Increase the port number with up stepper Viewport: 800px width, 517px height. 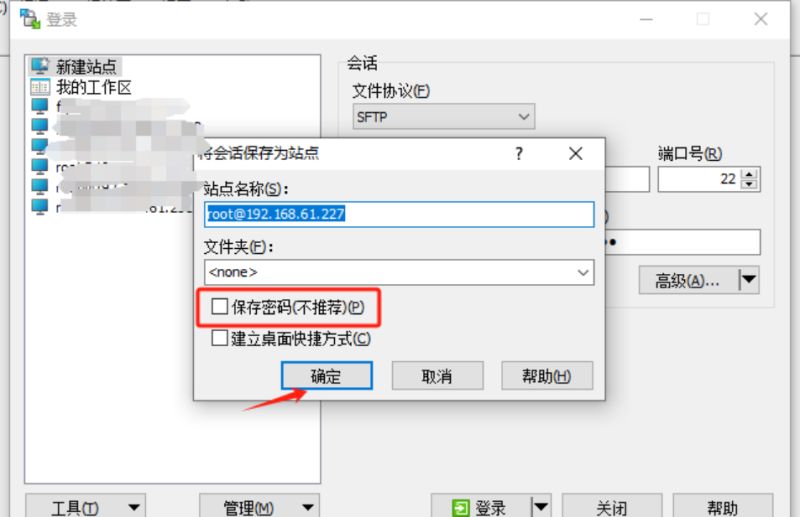coord(749,174)
